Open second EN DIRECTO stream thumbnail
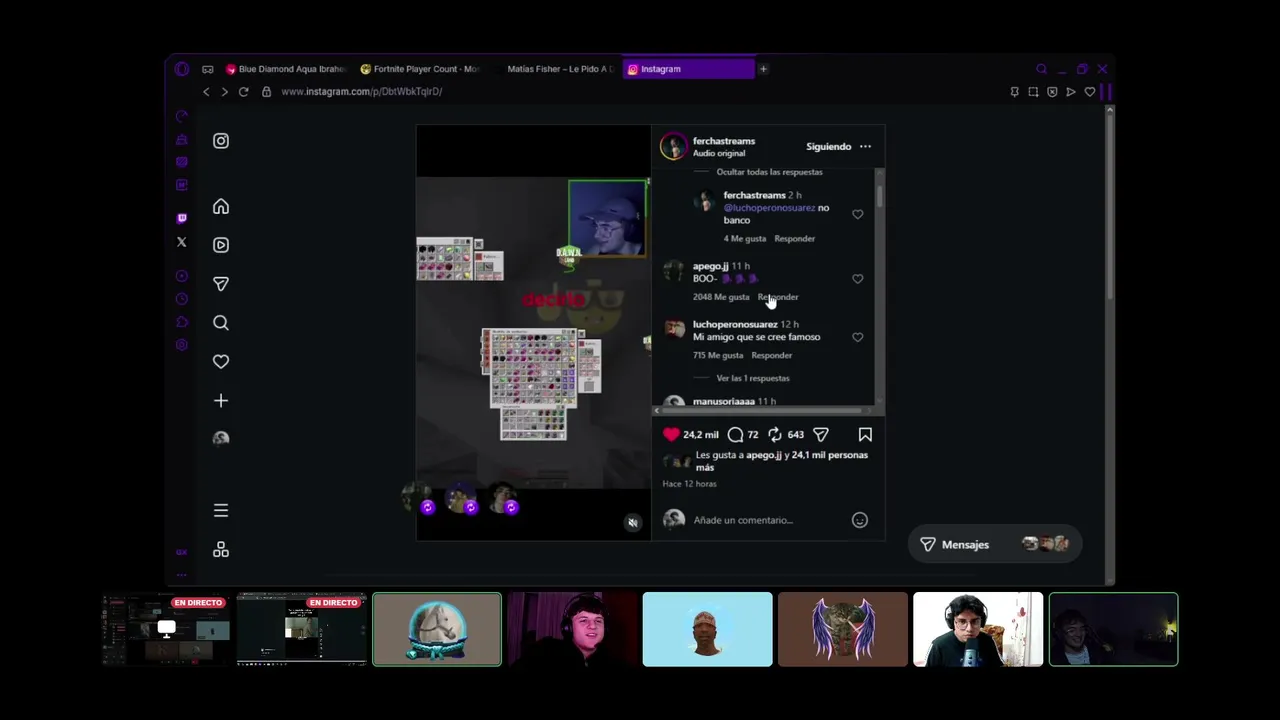 (x=301, y=629)
